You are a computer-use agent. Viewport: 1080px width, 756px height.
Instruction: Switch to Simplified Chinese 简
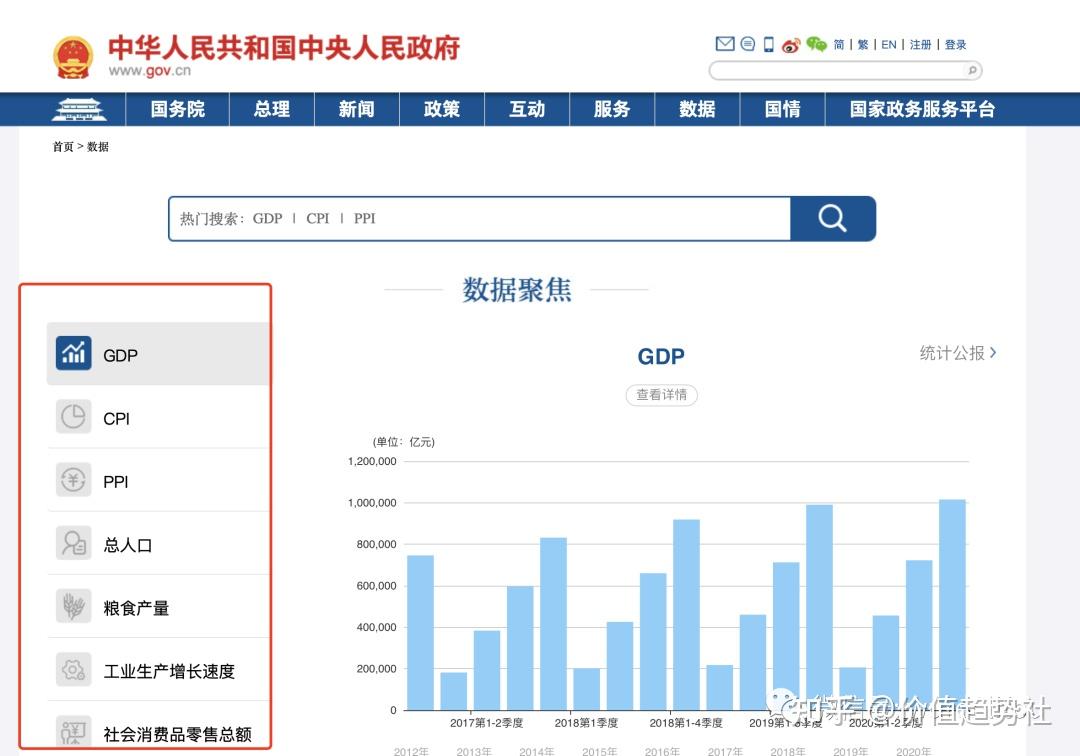[838, 44]
